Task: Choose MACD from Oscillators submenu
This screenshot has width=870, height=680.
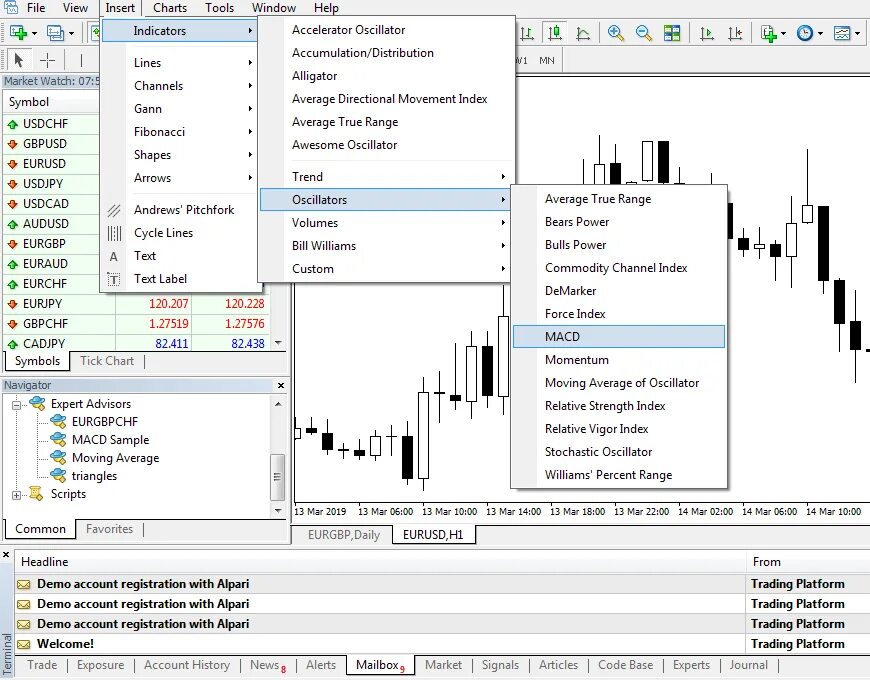Action: pyautogui.click(x=619, y=337)
